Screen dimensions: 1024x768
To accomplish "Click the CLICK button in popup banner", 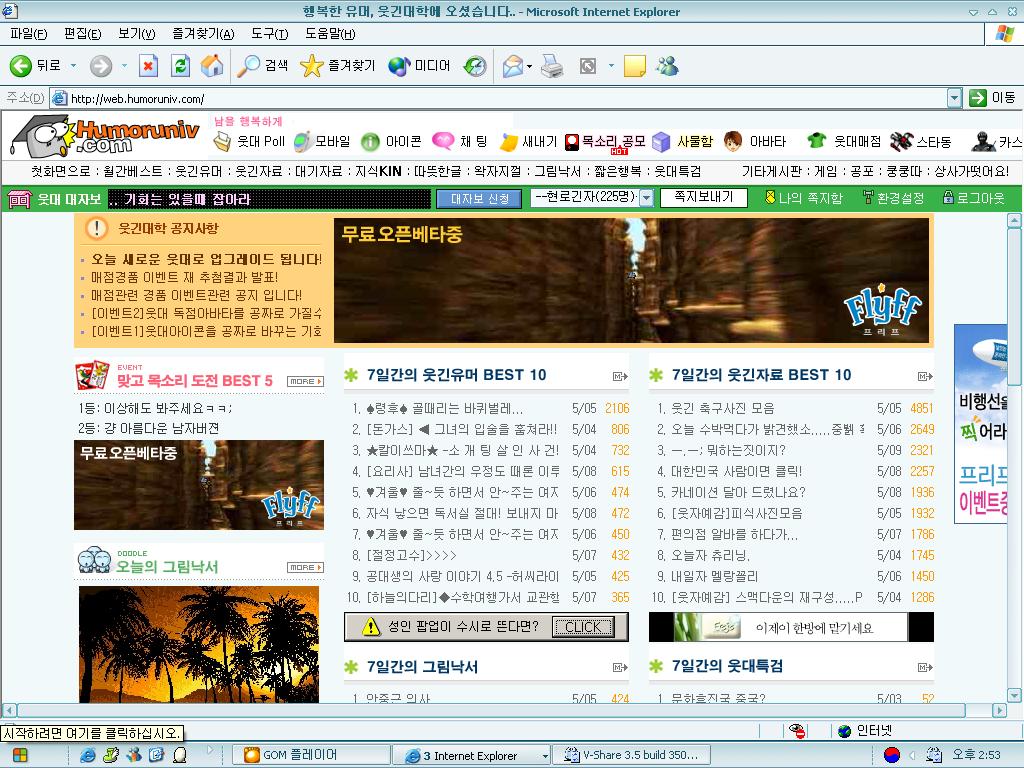I will coord(583,627).
